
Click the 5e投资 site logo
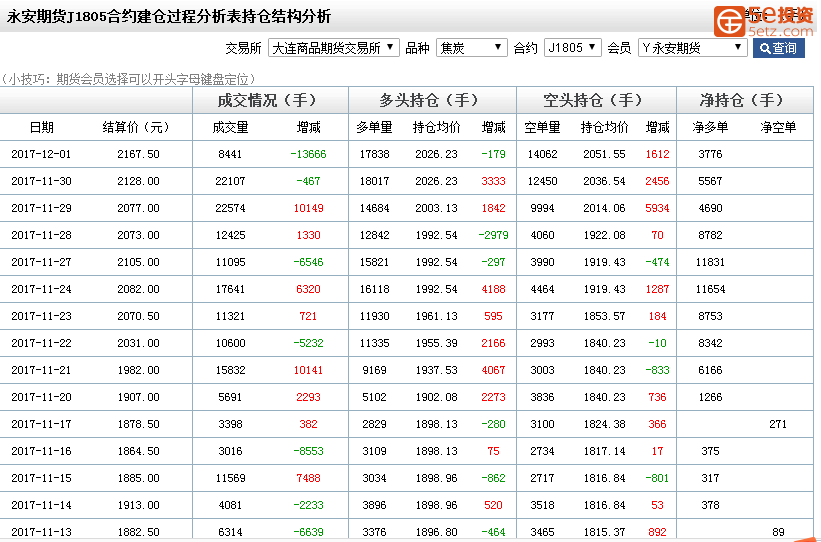(x=764, y=21)
